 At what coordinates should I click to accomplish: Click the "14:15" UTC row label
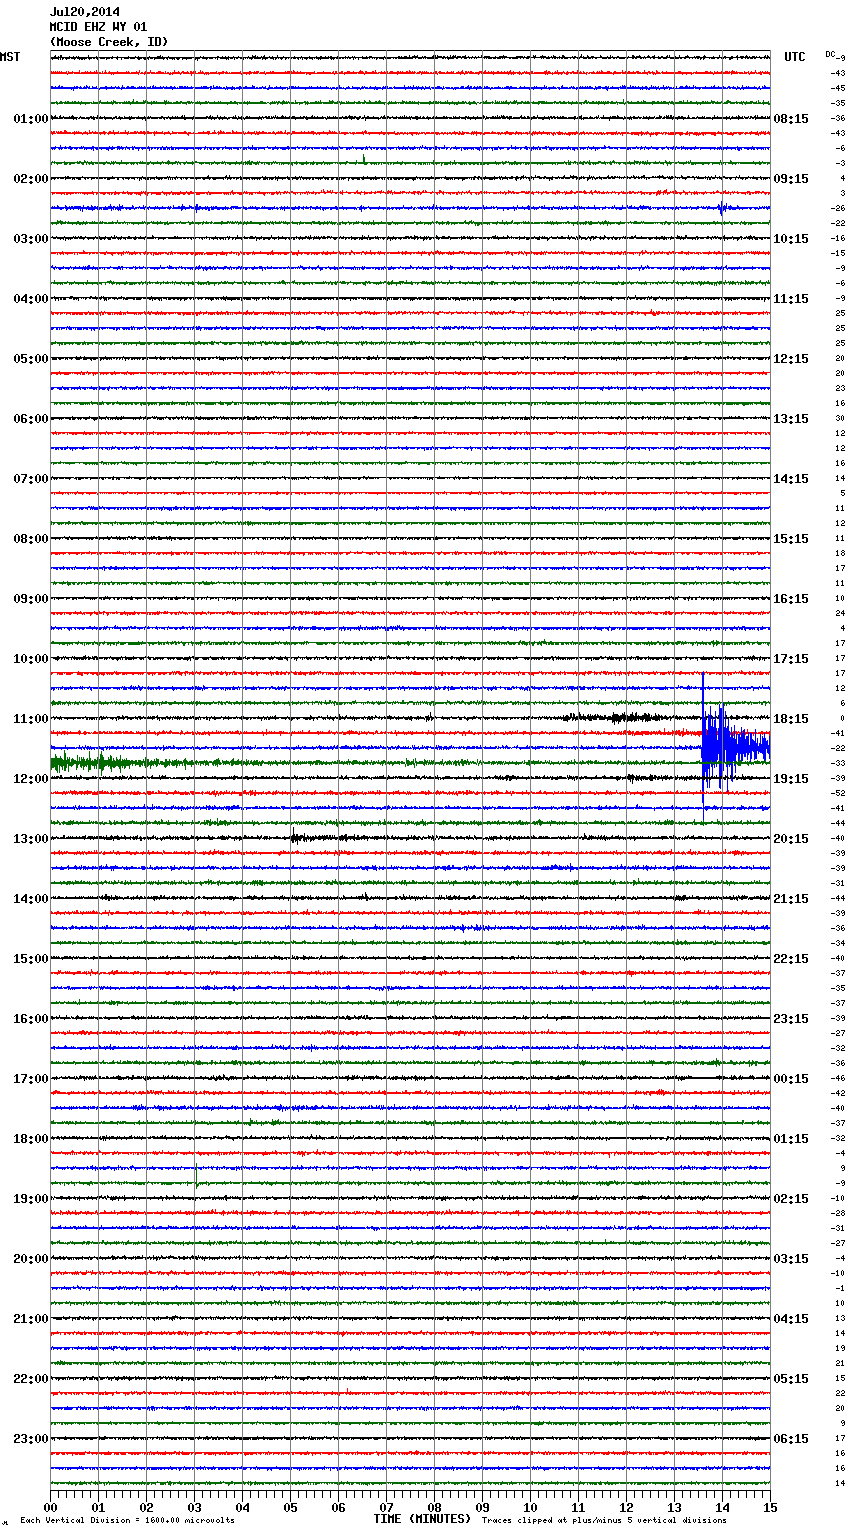[x=791, y=479]
